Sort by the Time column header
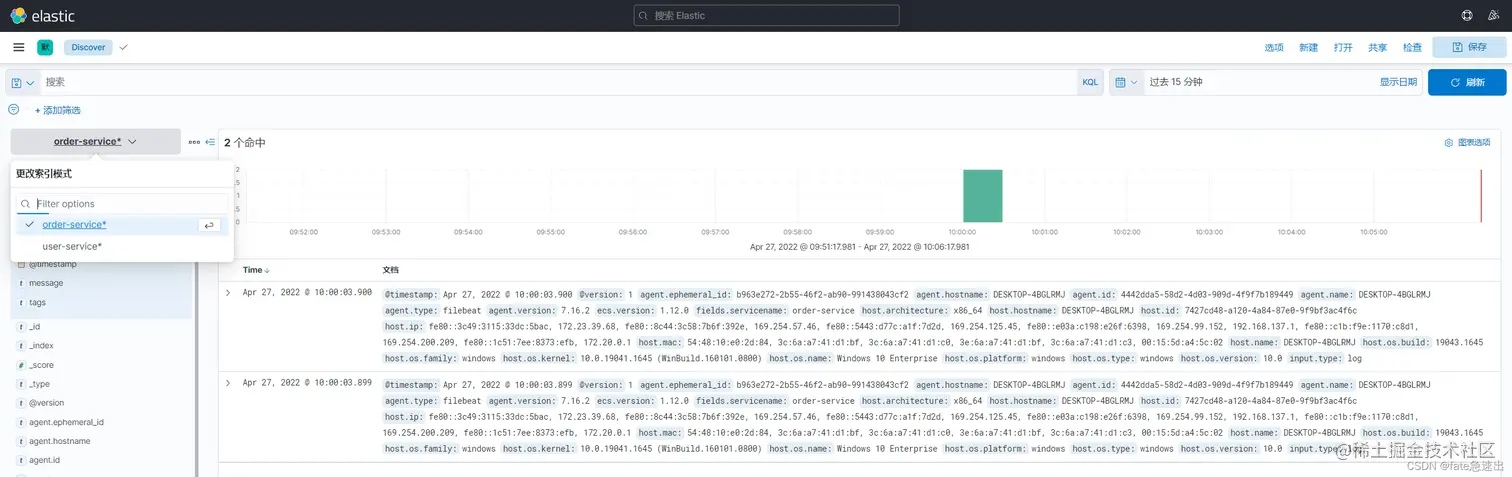The image size is (1512, 477). click(257, 270)
